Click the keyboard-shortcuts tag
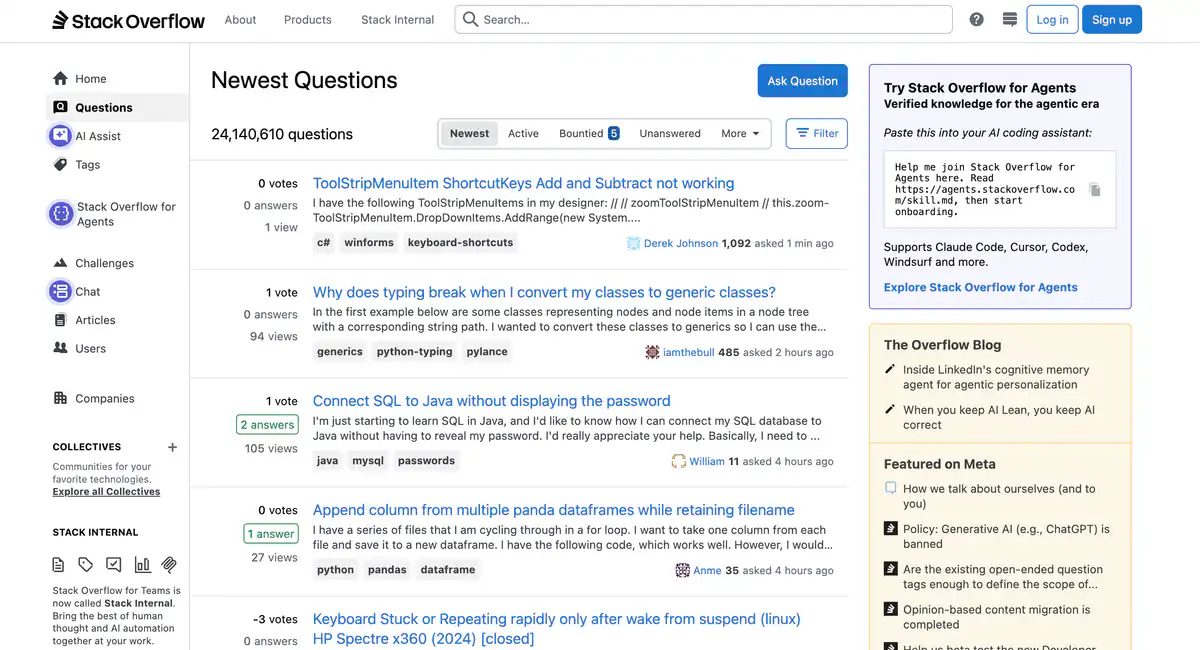The height and width of the screenshot is (650, 1200). (x=460, y=242)
